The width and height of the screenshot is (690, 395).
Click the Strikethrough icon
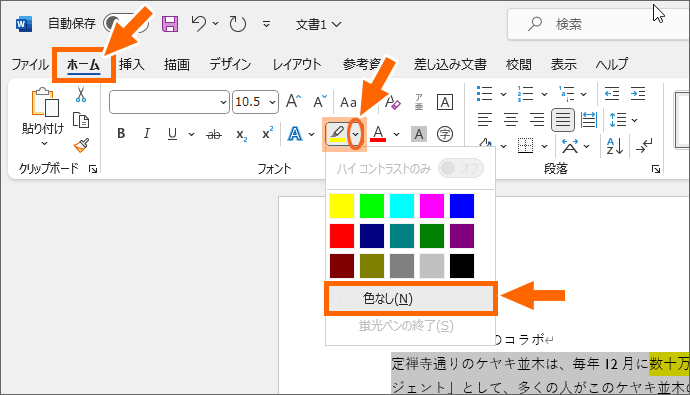[214, 134]
